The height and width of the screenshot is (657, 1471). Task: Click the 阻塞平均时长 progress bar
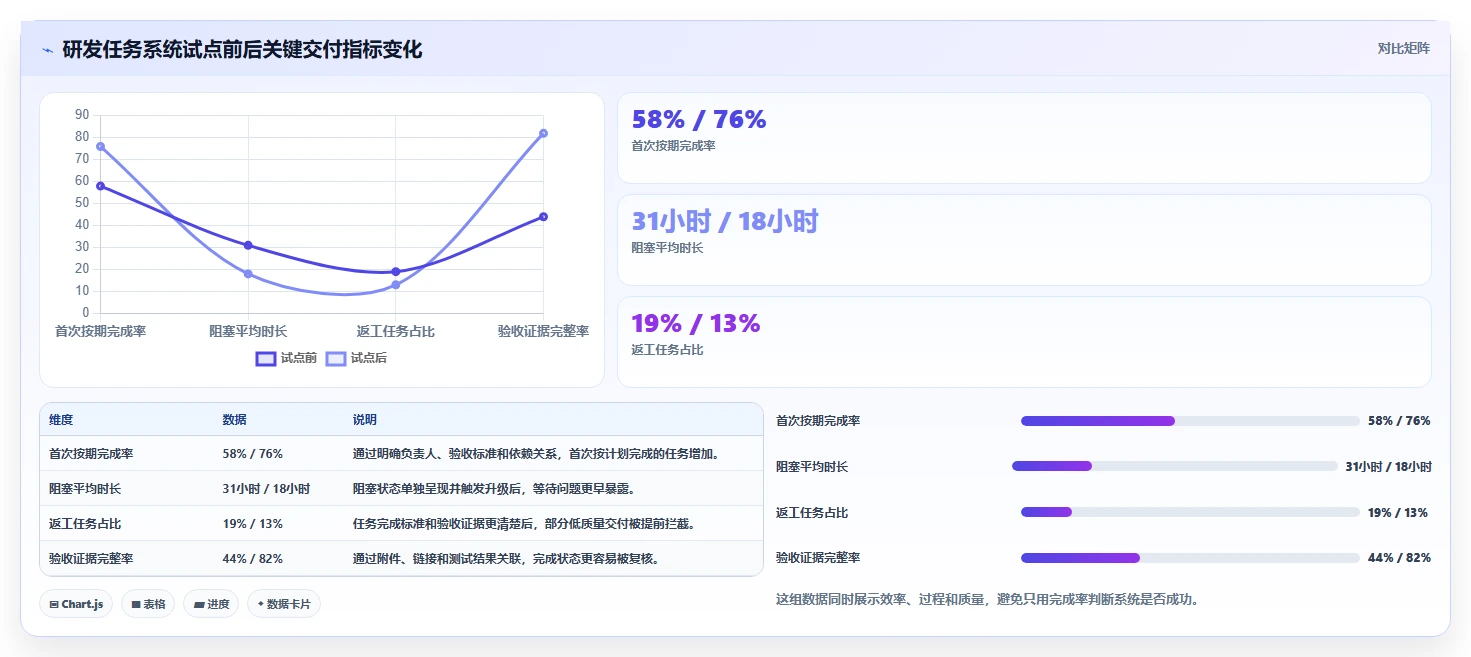coord(1174,466)
